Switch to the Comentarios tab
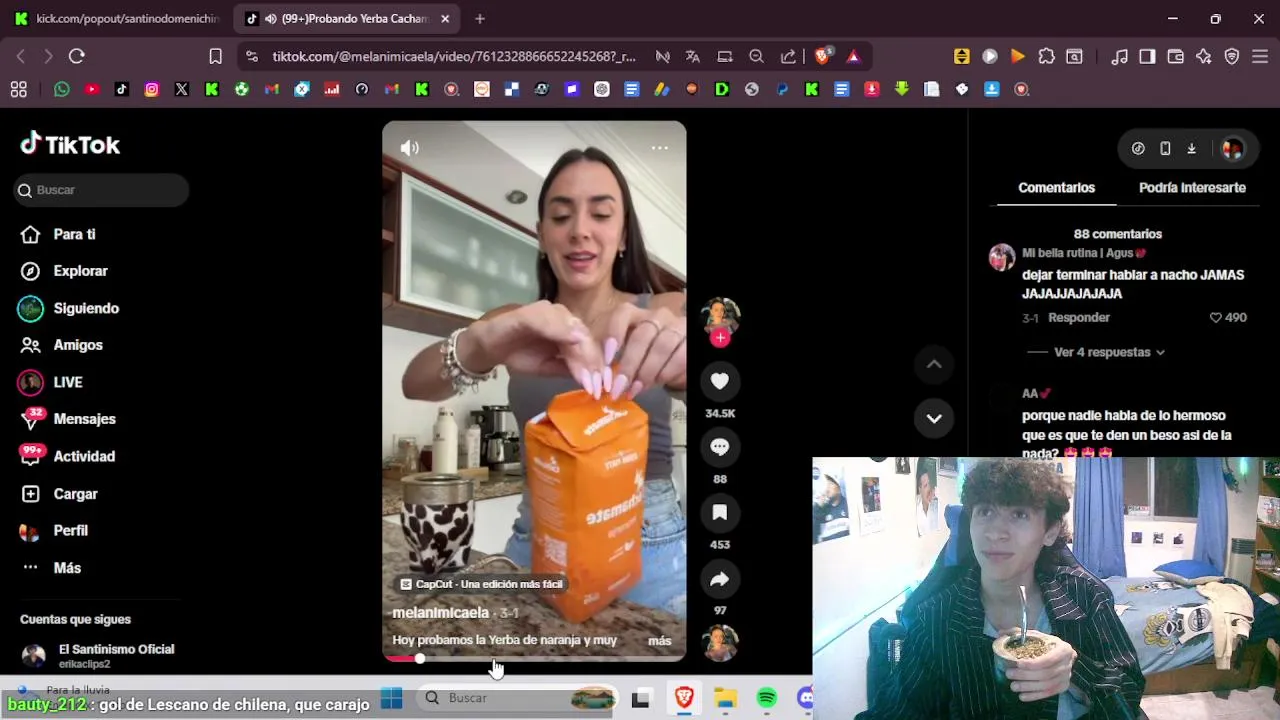 1056,188
